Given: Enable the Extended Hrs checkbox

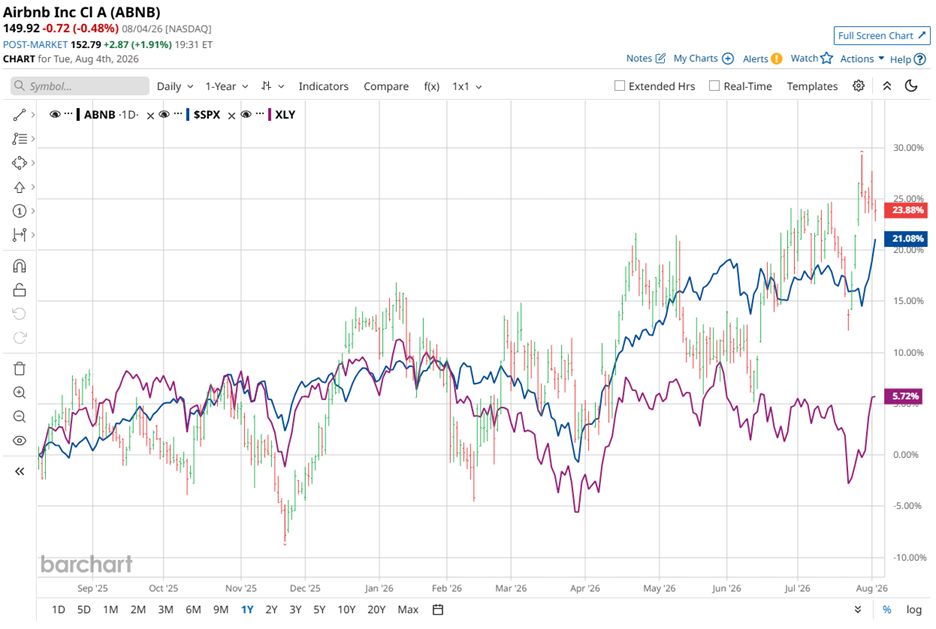Looking at the screenshot, I should [x=620, y=85].
